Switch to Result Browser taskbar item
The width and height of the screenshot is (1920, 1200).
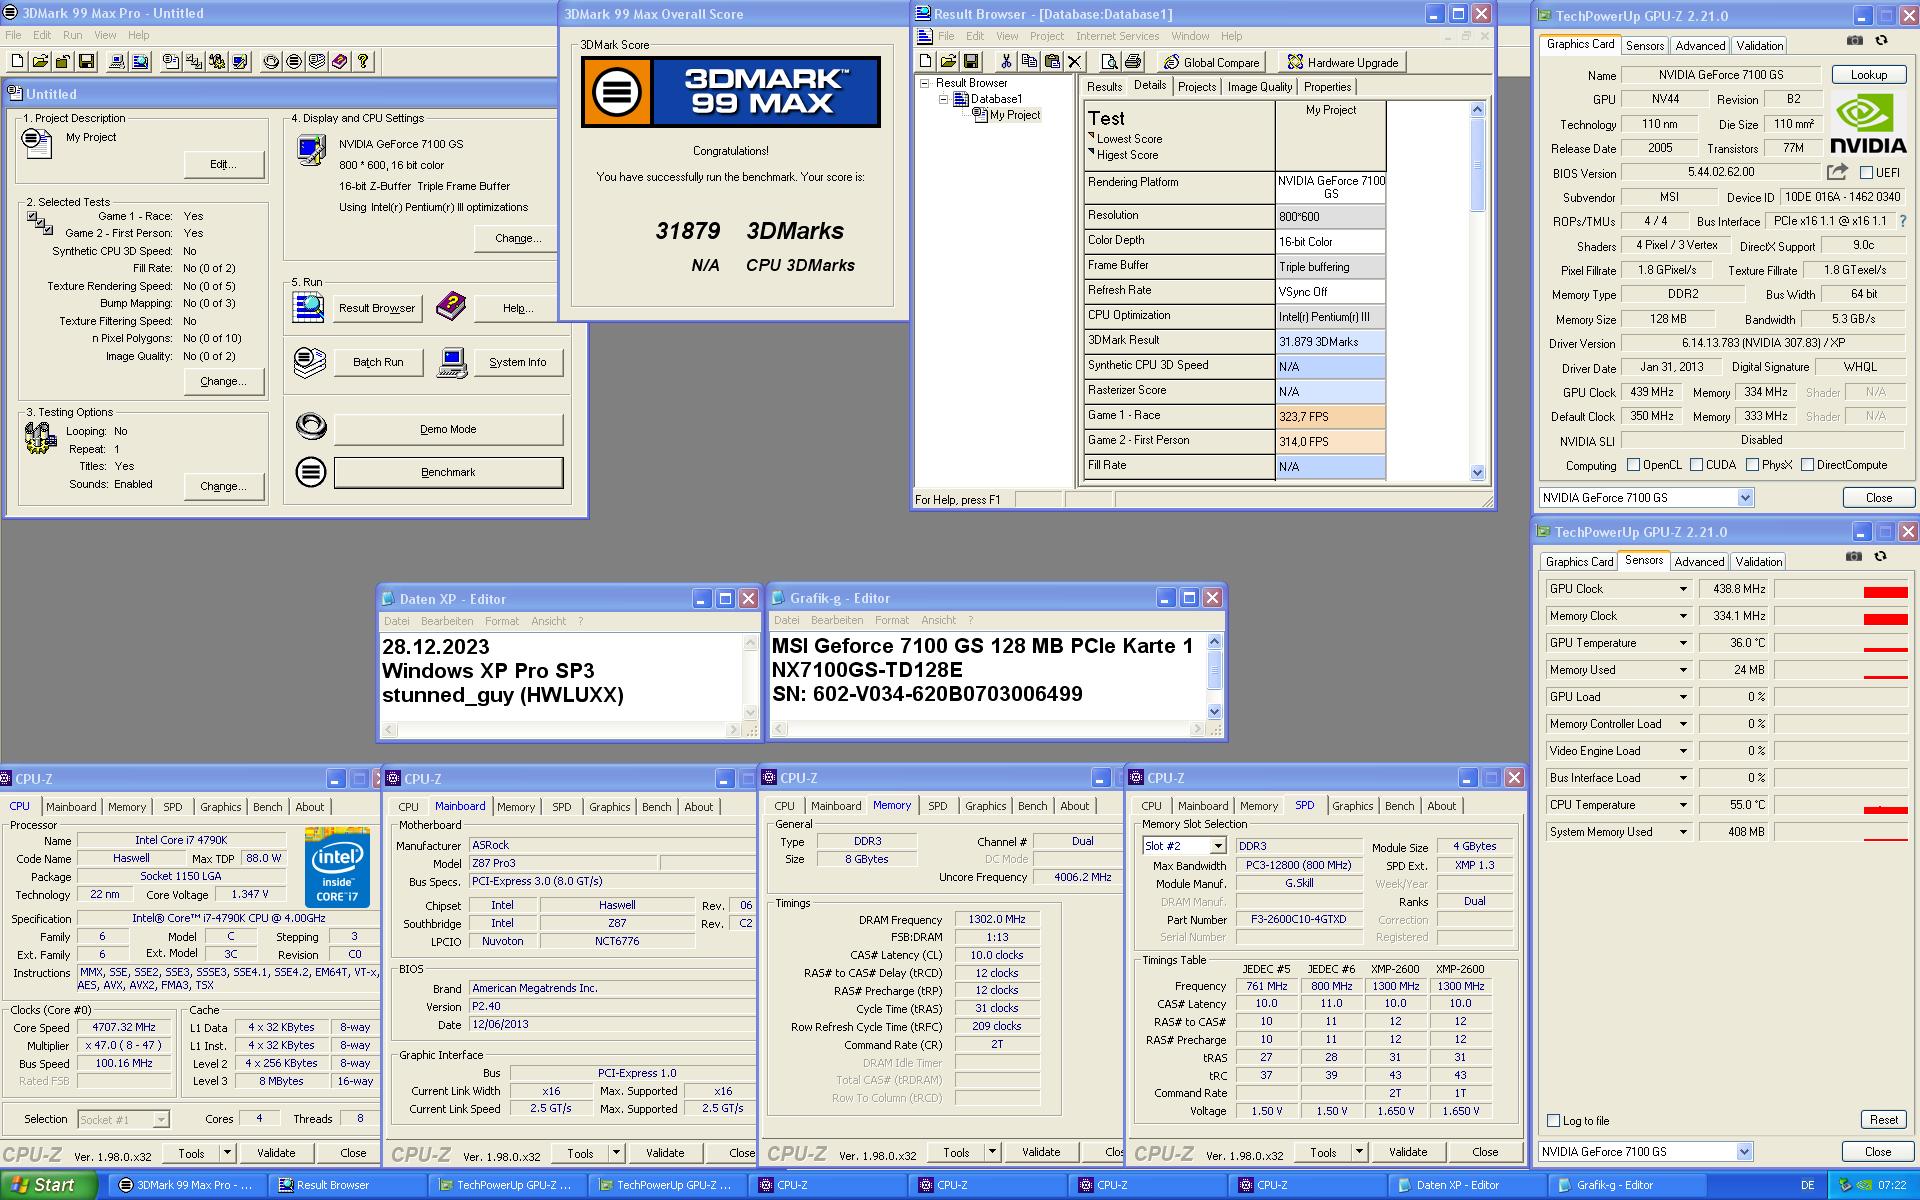345,1185
